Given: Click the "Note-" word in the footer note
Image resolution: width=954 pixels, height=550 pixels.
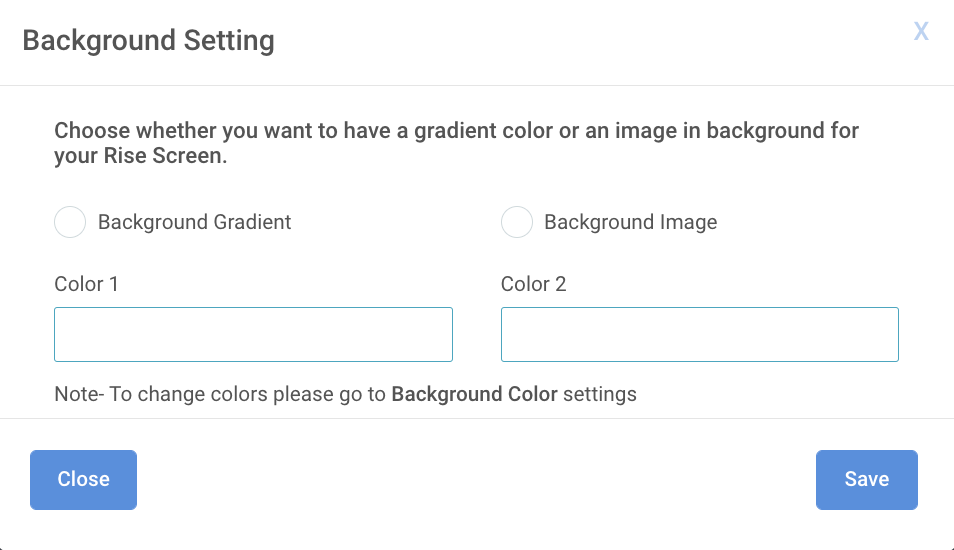Looking at the screenshot, I should point(78,394).
